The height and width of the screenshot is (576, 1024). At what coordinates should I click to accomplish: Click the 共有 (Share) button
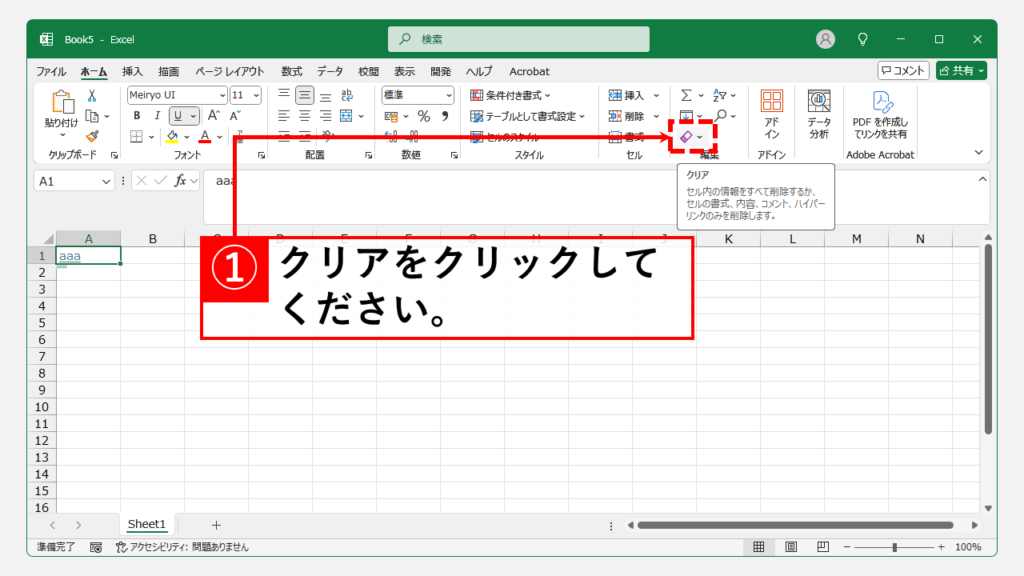pos(961,70)
